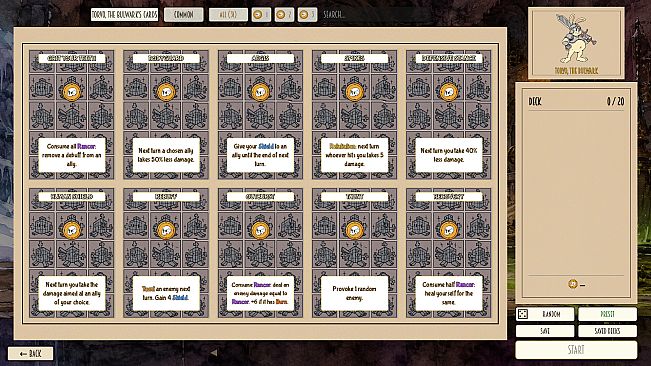Click 'damage aimed at an ally' description
The height and width of the screenshot is (366, 651).
point(71,293)
